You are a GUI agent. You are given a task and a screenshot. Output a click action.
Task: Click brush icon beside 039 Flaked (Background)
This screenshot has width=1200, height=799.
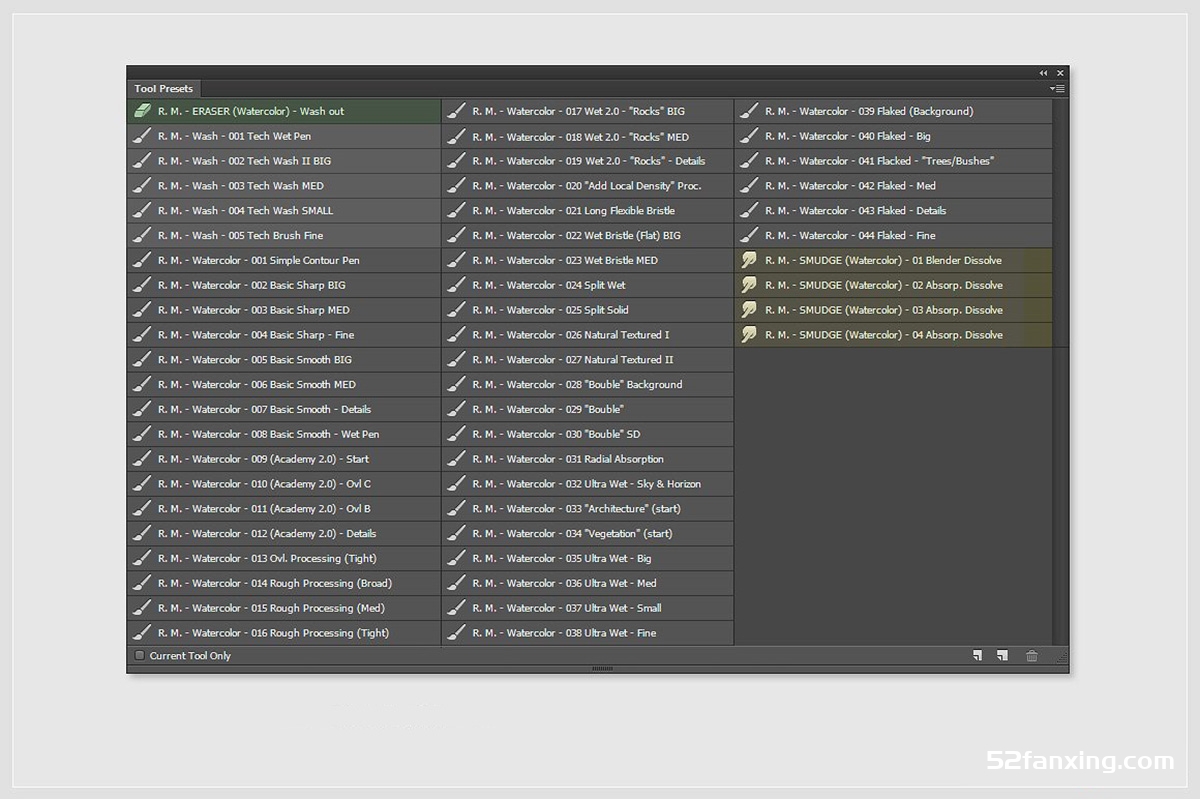(x=749, y=111)
